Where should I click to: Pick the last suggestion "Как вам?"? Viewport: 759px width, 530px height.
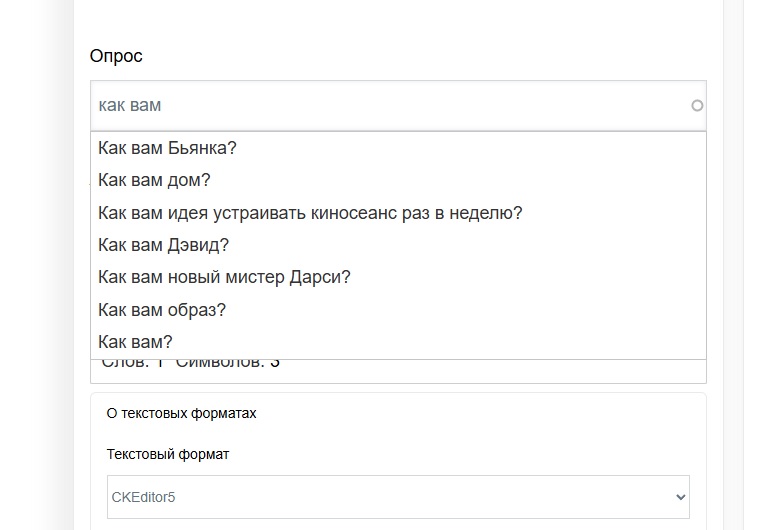135,342
